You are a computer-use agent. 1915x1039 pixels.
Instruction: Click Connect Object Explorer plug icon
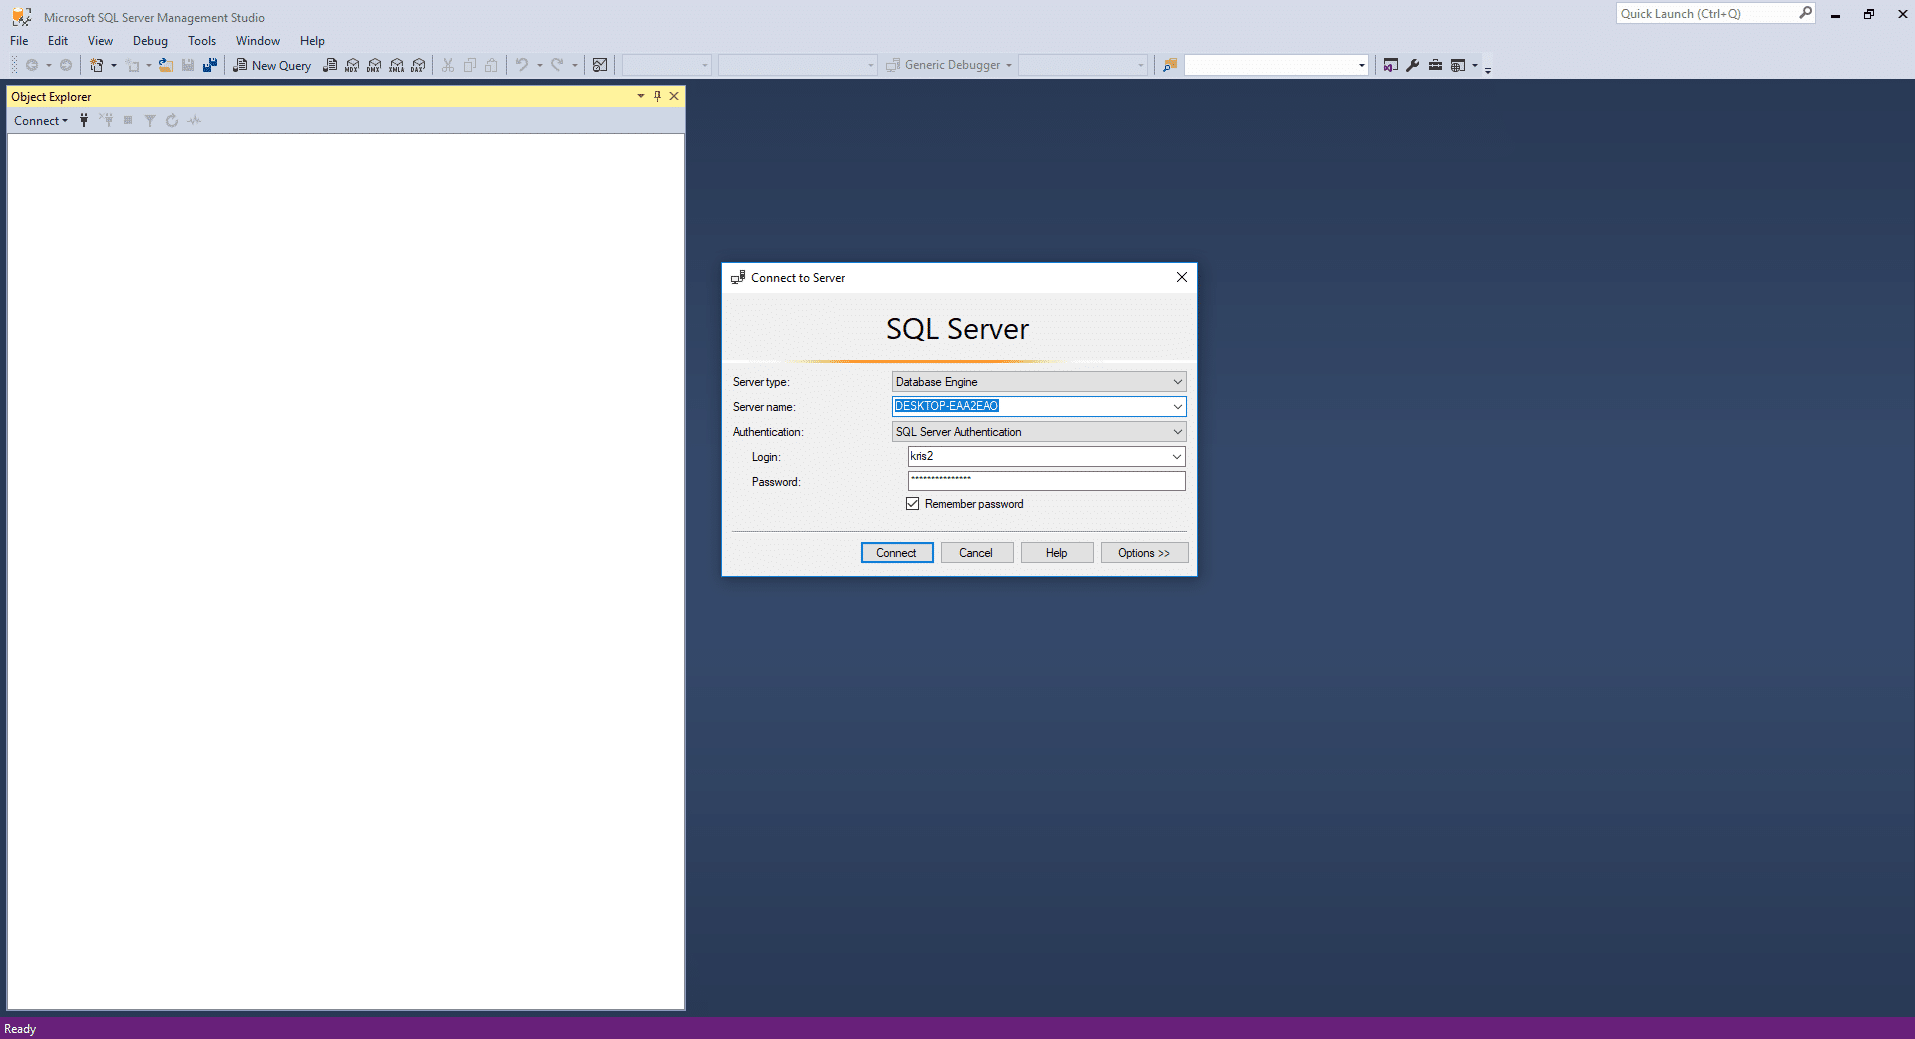[84, 120]
